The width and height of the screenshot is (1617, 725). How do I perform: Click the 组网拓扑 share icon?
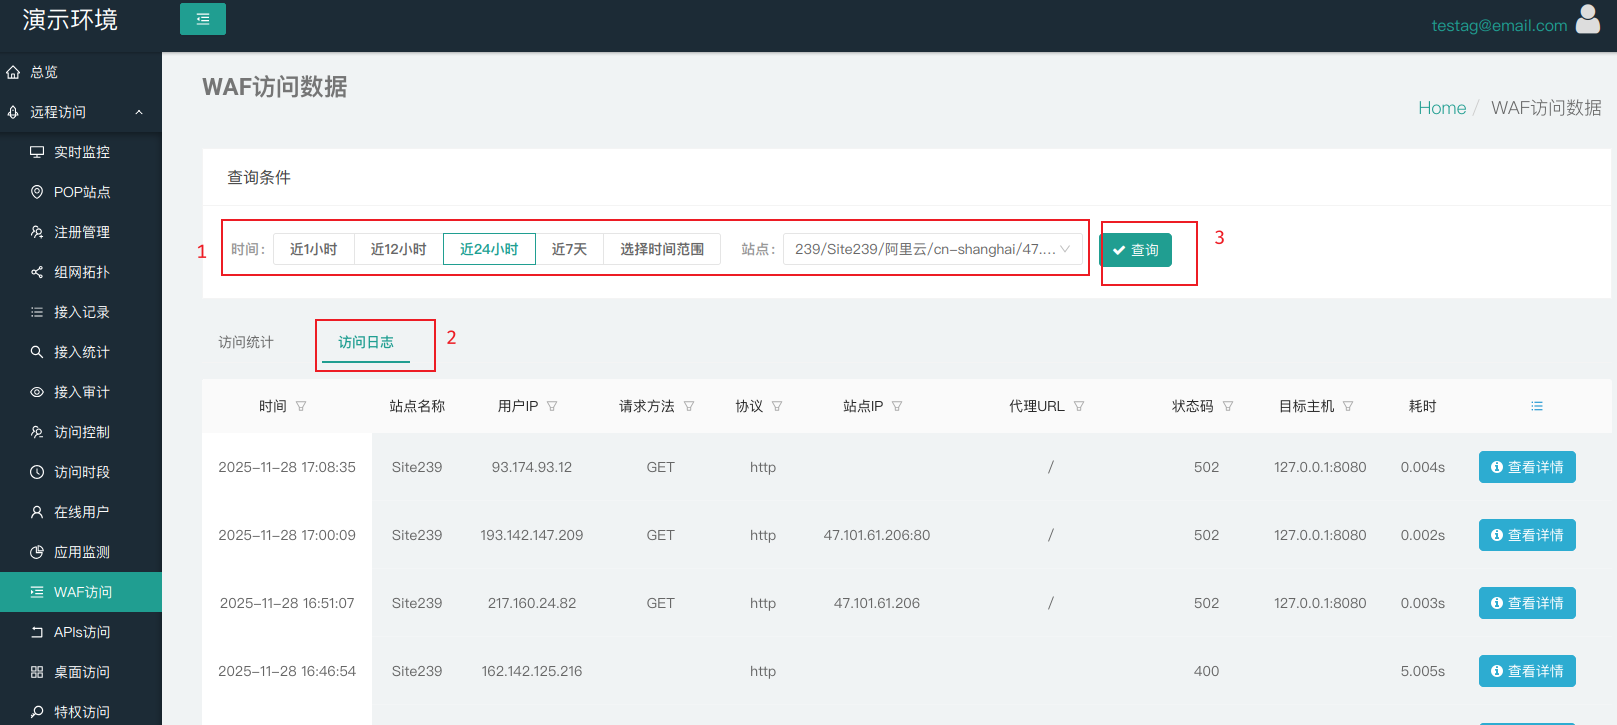point(37,272)
